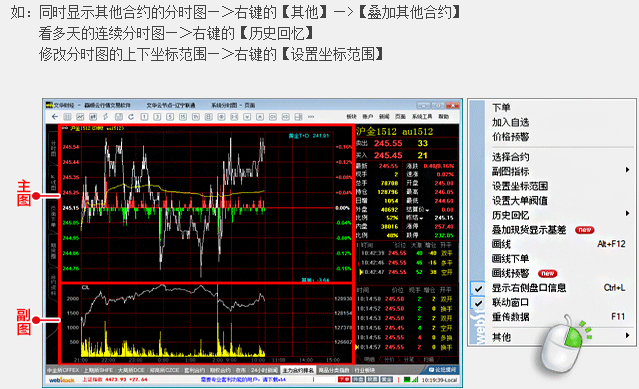Open the 结算价 dropdown in the quote panel

(427, 210)
